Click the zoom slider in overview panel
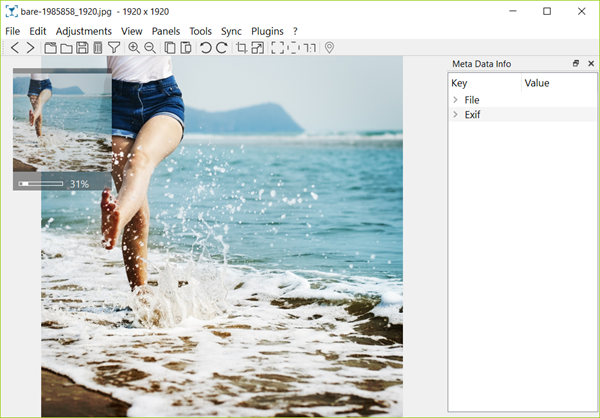This screenshot has height=418, width=600. [x=41, y=184]
